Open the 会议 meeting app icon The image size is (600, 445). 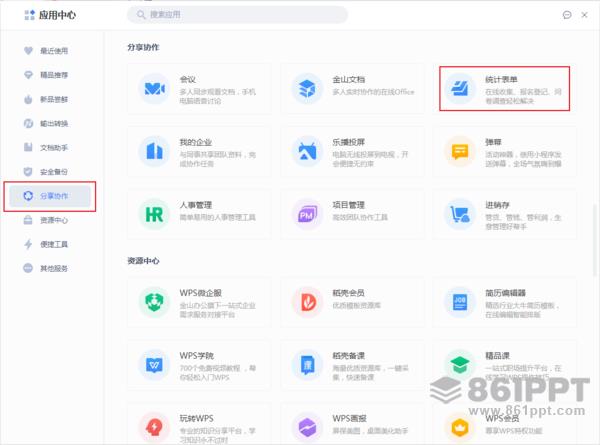click(154, 88)
